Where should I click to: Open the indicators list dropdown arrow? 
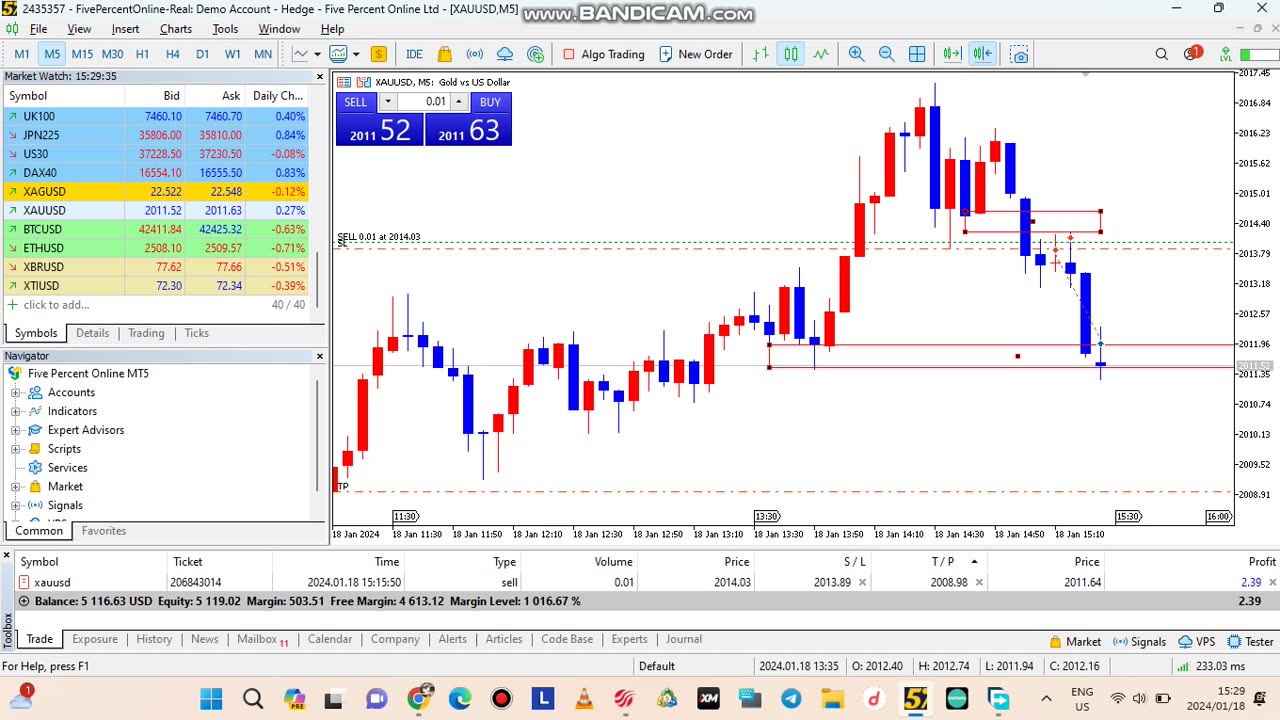pyautogui.click(x=356, y=54)
